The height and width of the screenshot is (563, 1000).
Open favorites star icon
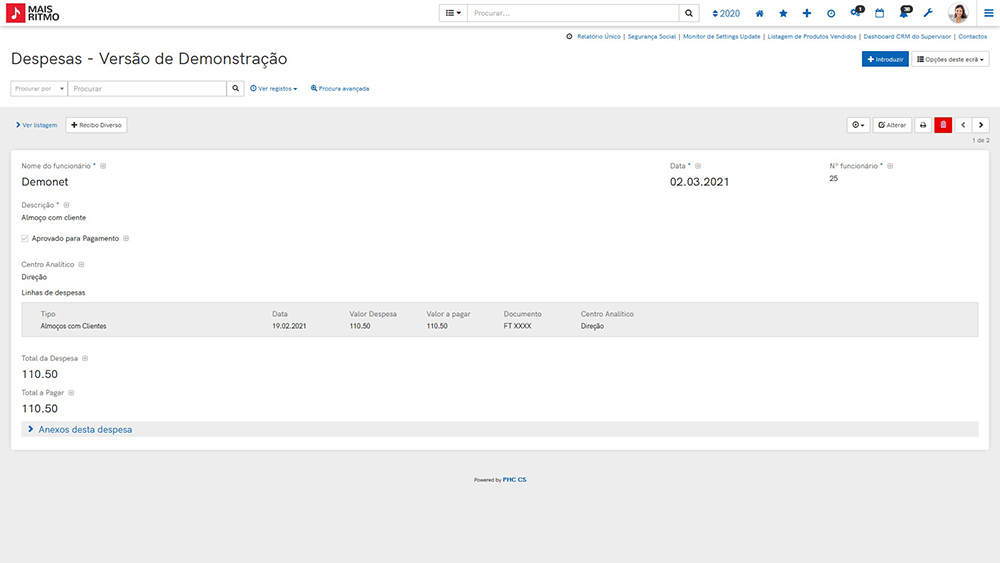(x=783, y=13)
